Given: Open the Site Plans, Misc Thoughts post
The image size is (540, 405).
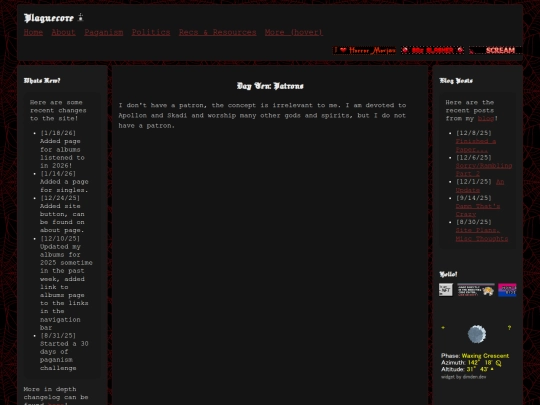Looking at the screenshot, I should (x=482, y=234).
